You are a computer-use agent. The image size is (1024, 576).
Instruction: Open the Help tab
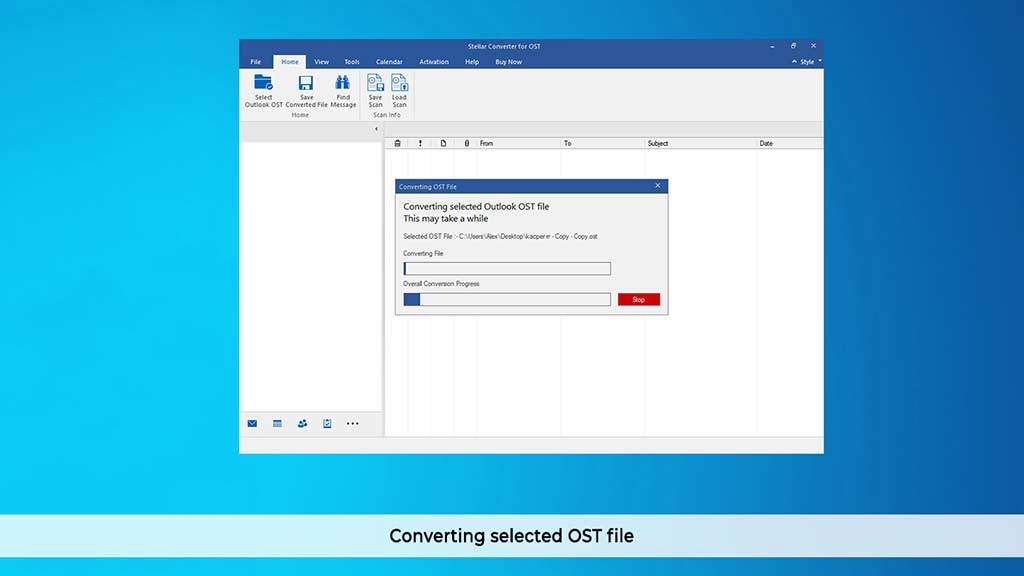pyautogui.click(x=472, y=61)
